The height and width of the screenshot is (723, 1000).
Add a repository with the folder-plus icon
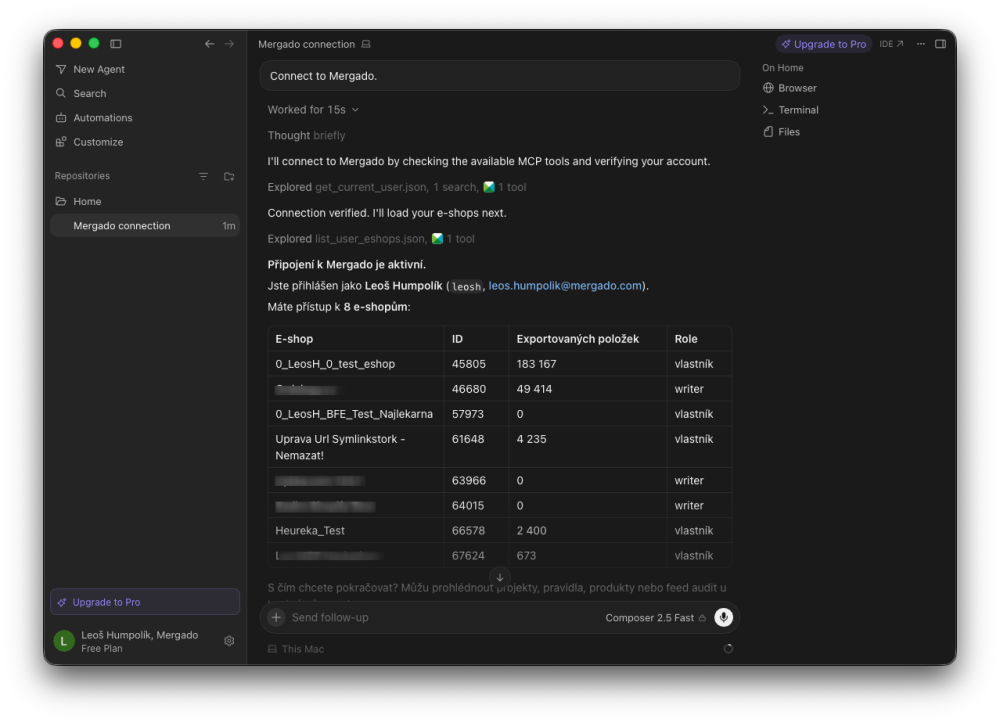229,176
